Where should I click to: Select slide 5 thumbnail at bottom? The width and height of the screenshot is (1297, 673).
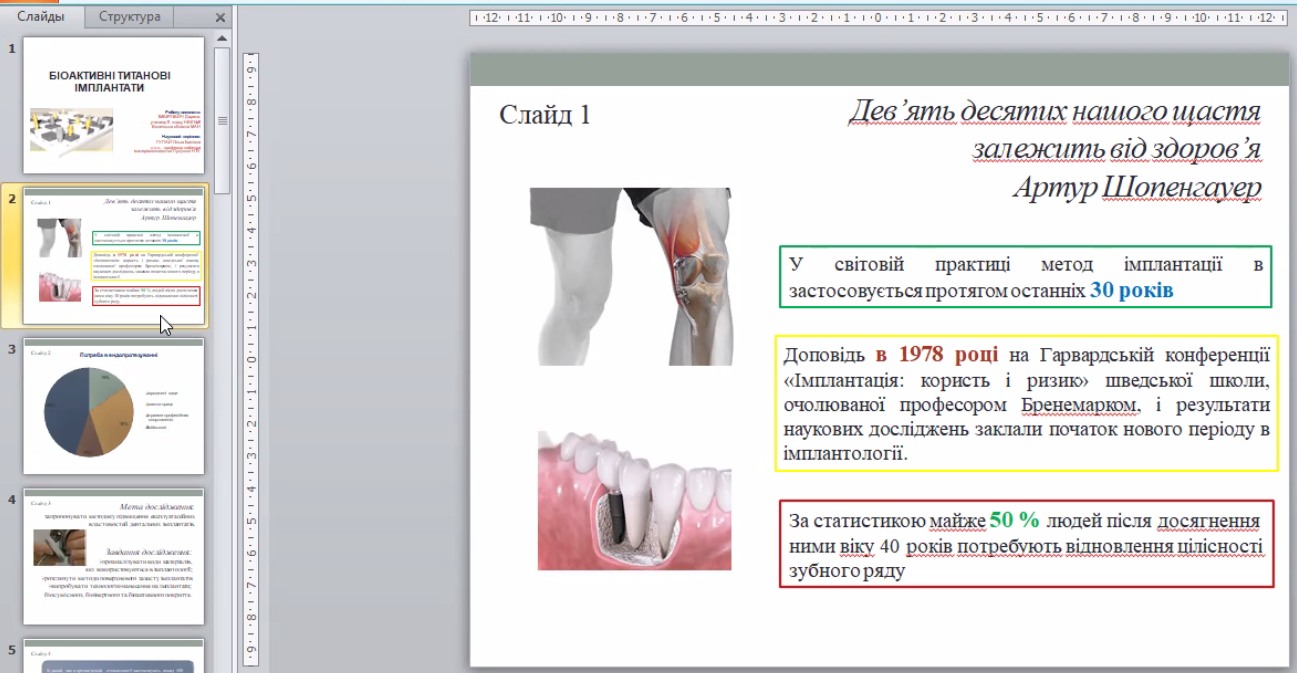[114, 656]
